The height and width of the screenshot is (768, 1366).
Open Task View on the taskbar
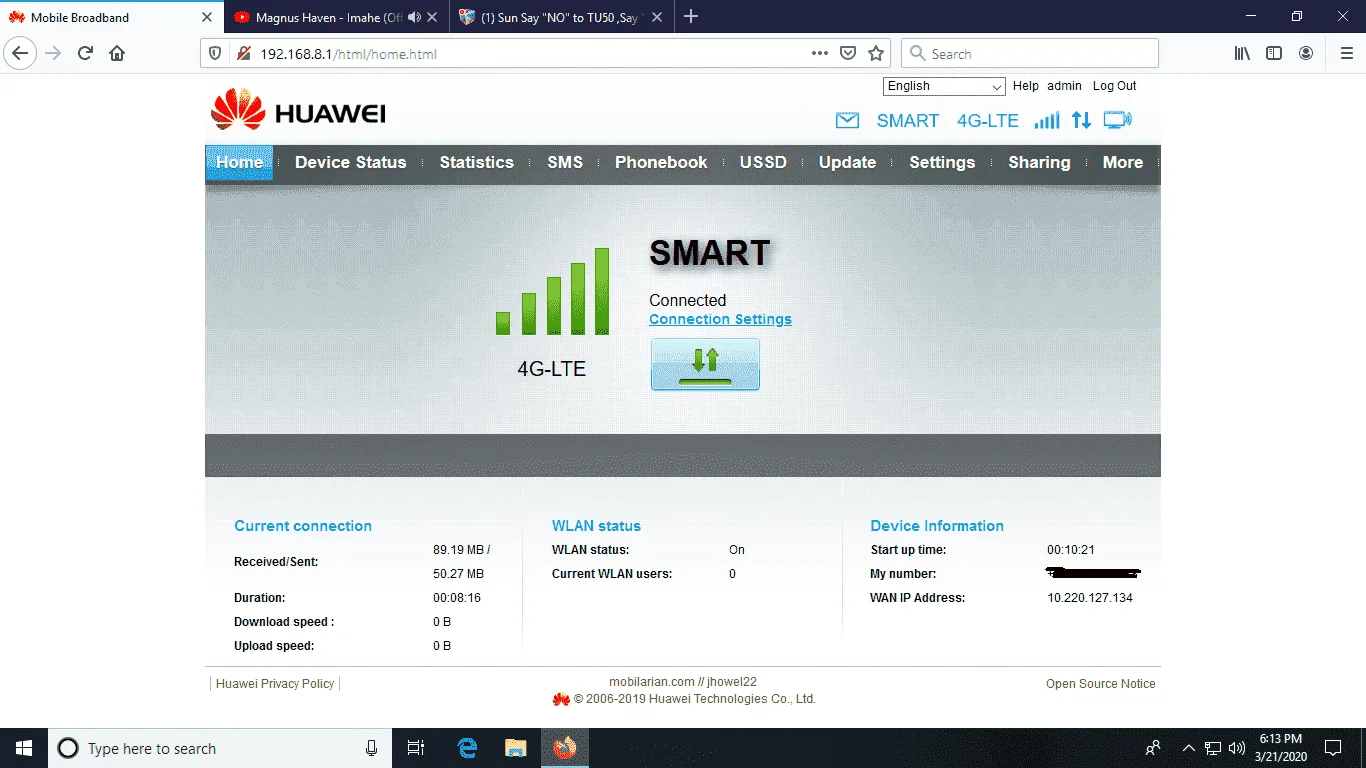pos(416,748)
